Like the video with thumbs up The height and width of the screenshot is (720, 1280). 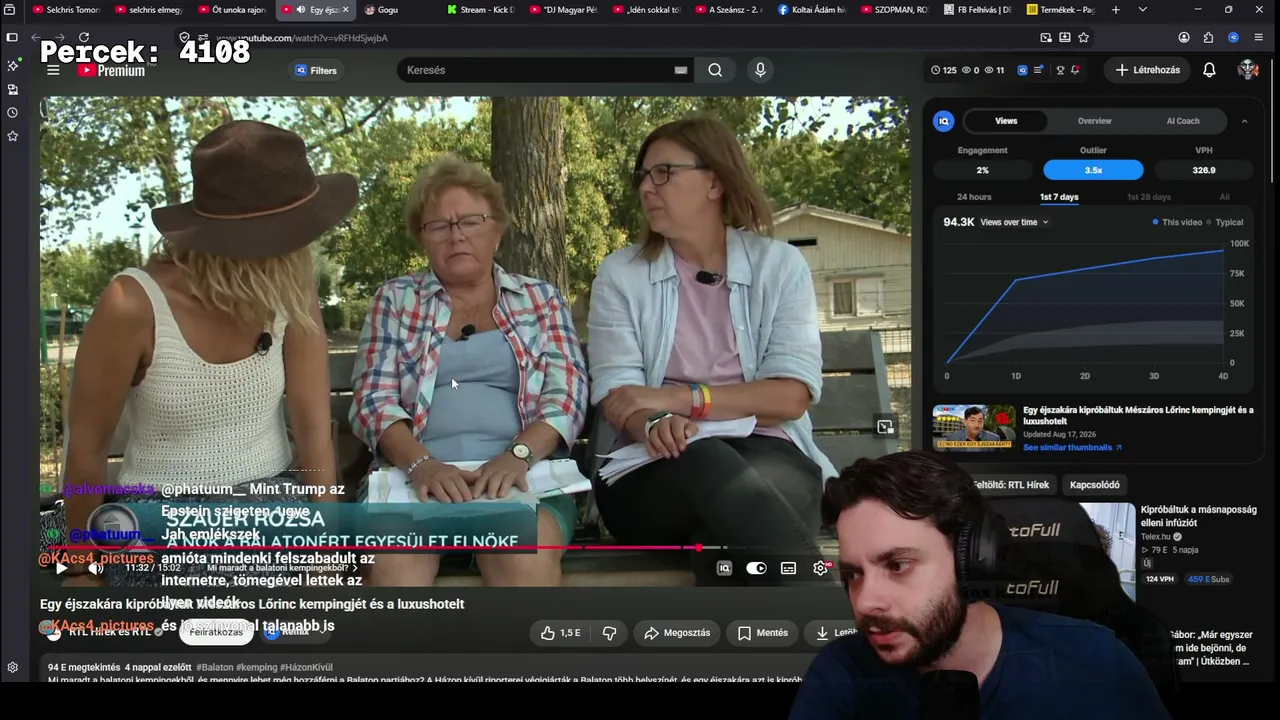(x=560, y=633)
